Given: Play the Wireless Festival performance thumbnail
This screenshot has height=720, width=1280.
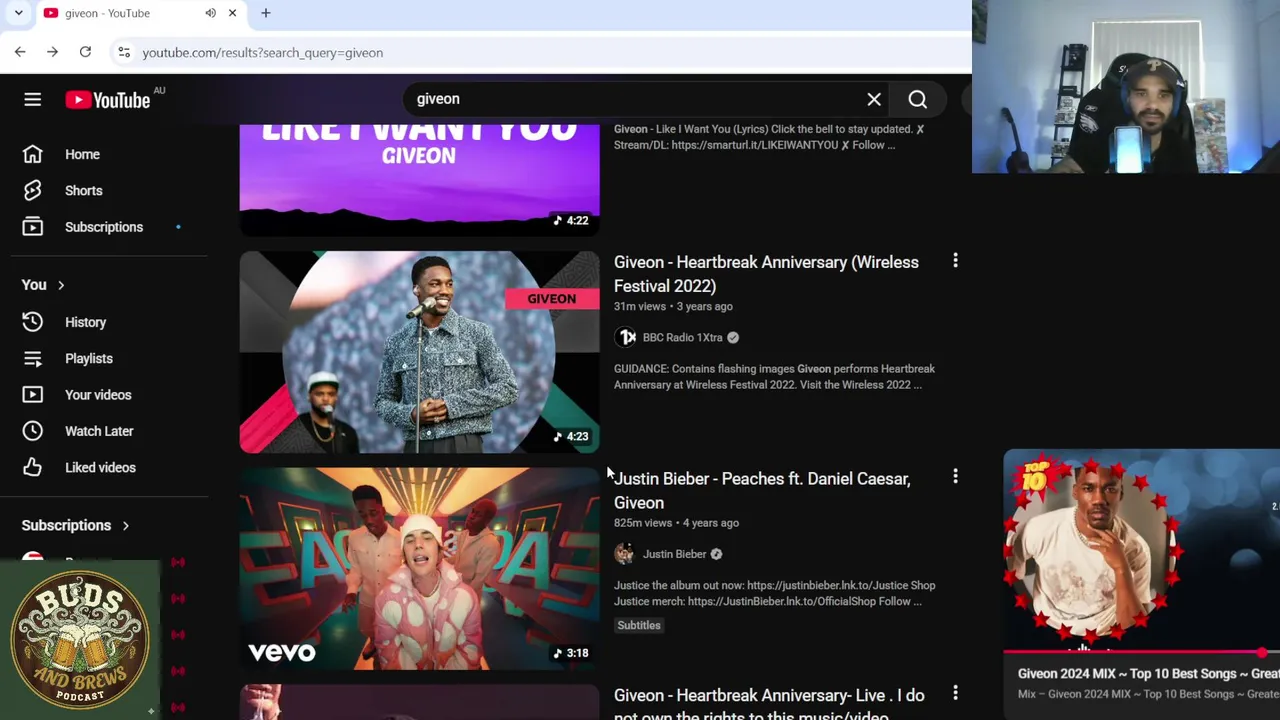Looking at the screenshot, I should tap(419, 352).
